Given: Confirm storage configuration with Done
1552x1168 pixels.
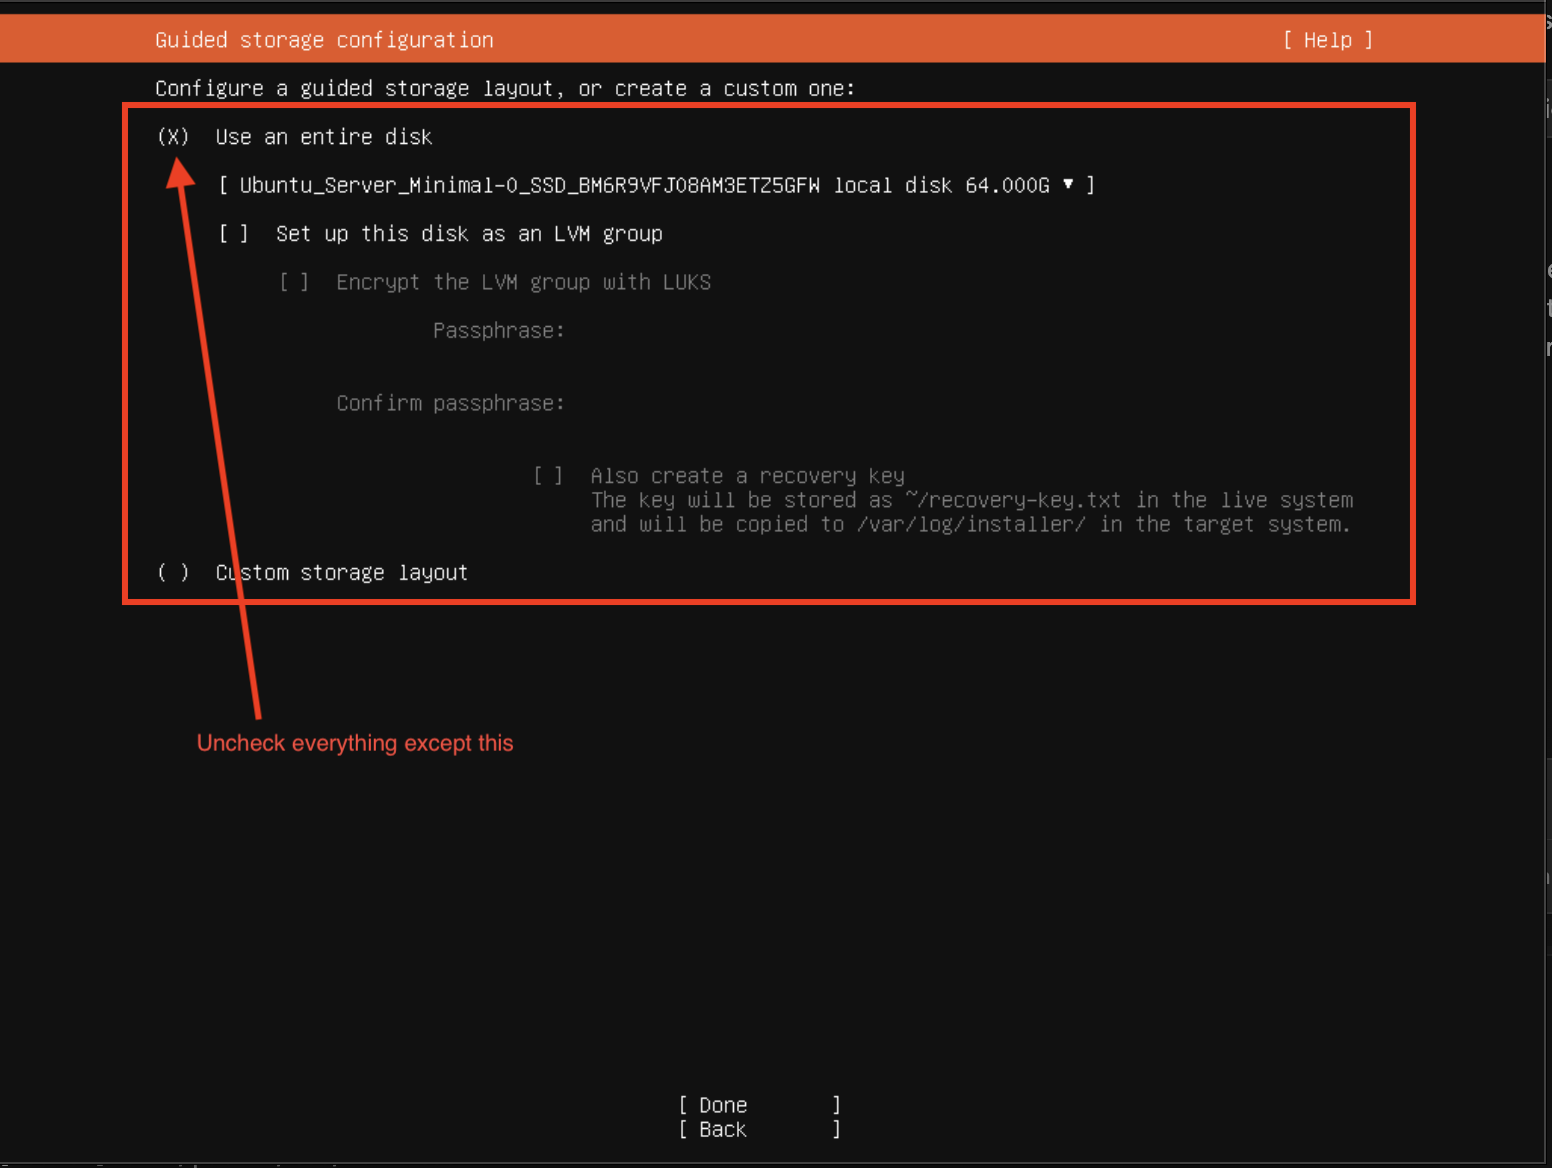Looking at the screenshot, I should coord(722,1104).
